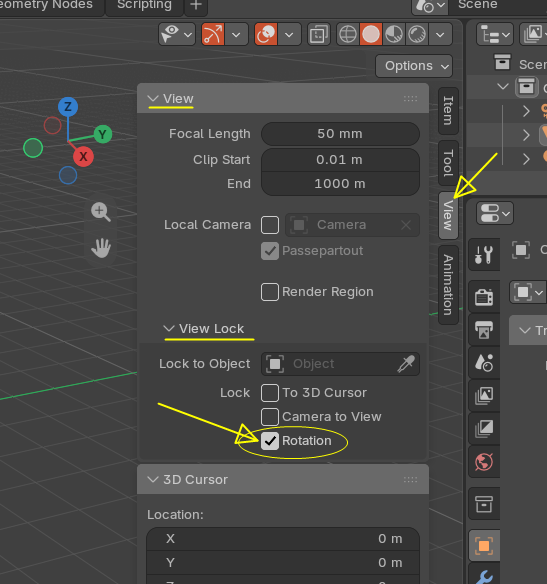This screenshot has height=584, width=547.
Task: Open the Outliner editor type dropdown
Action: coord(495,34)
